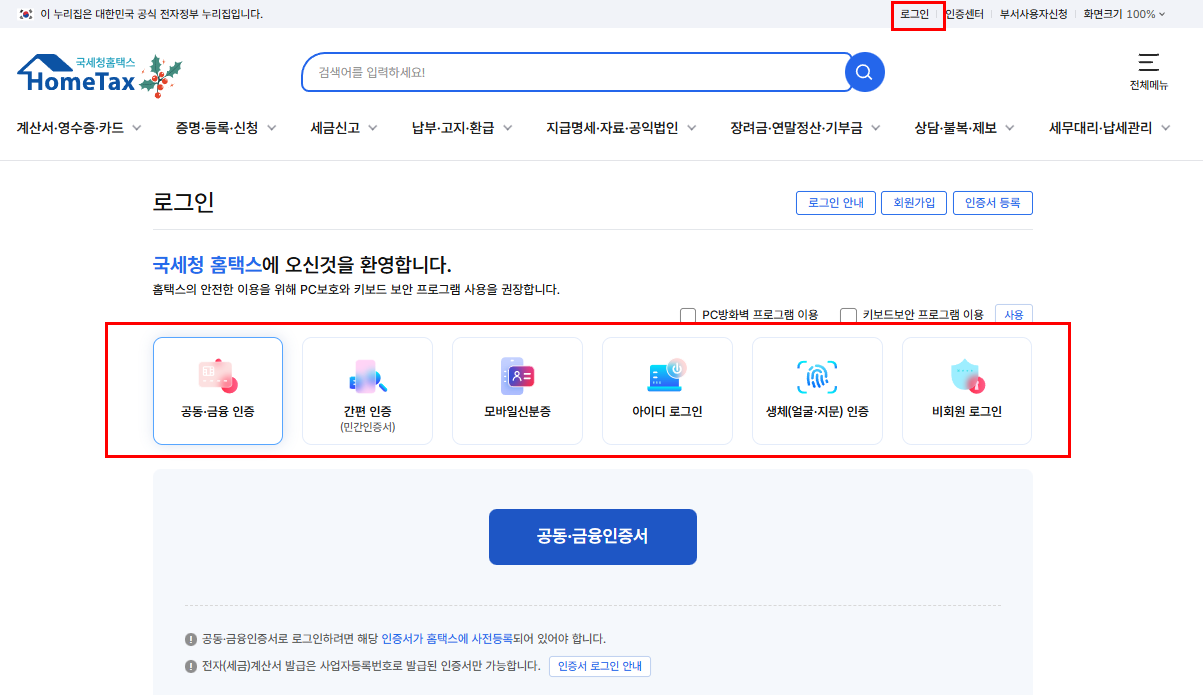Click the blue 공동·금융인증서 button
1203x695 pixels.
pos(593,537)
